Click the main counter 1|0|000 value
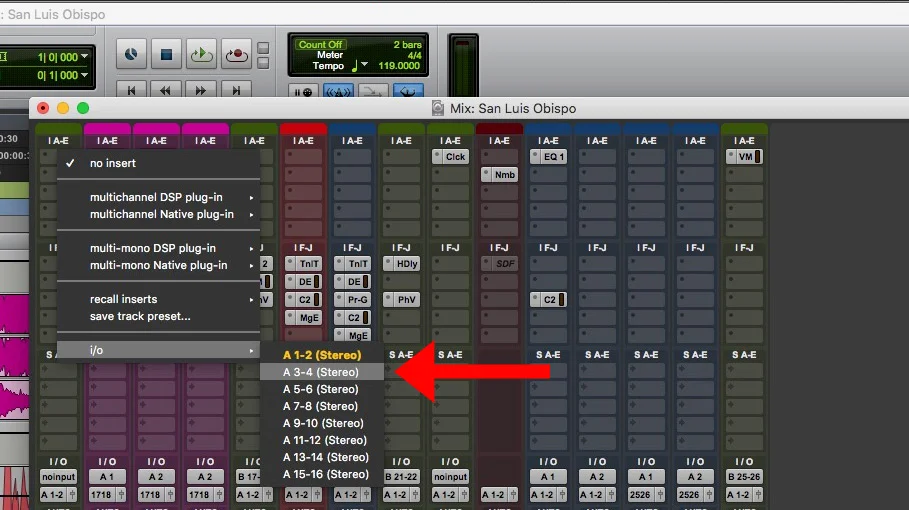909x510 pixels. pyautogui.click(x=57, y=57)
